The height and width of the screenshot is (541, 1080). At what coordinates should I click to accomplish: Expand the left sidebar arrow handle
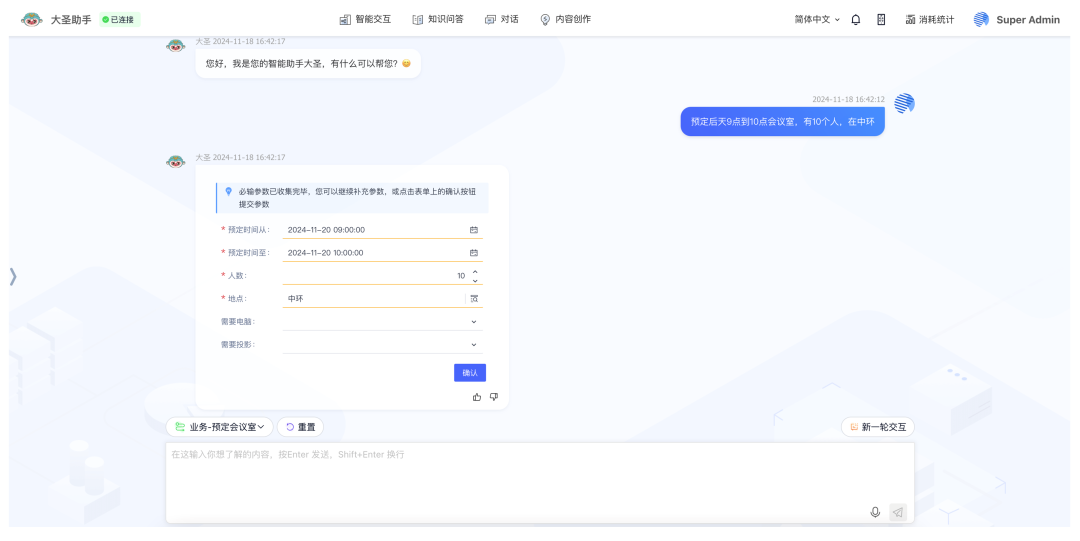coord(13,277)
